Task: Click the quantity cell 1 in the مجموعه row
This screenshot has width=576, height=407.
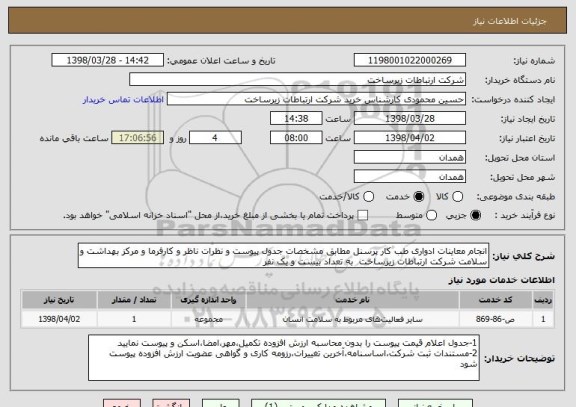Action: (134, 319)
